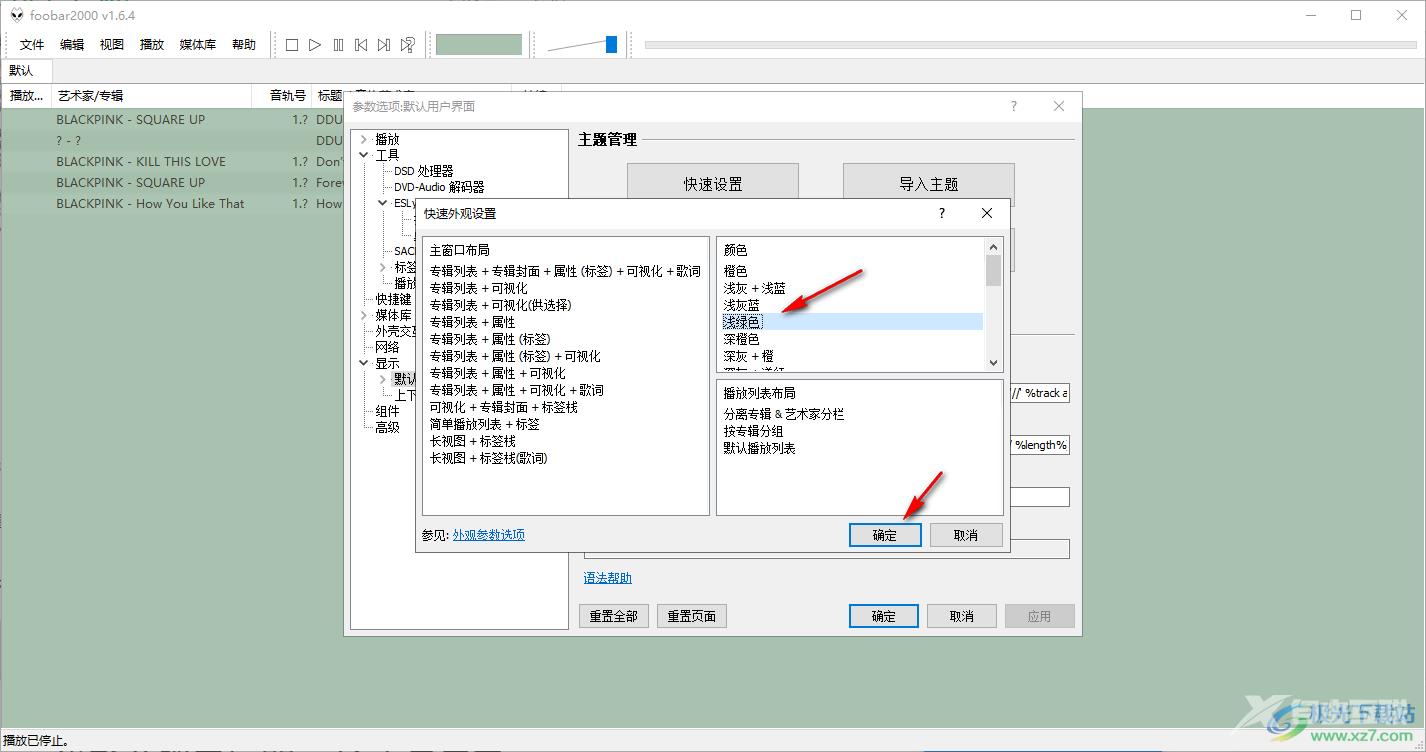
Task: Click the 导入主题 button
Action: pyautogui.click(x=929, y=184)
